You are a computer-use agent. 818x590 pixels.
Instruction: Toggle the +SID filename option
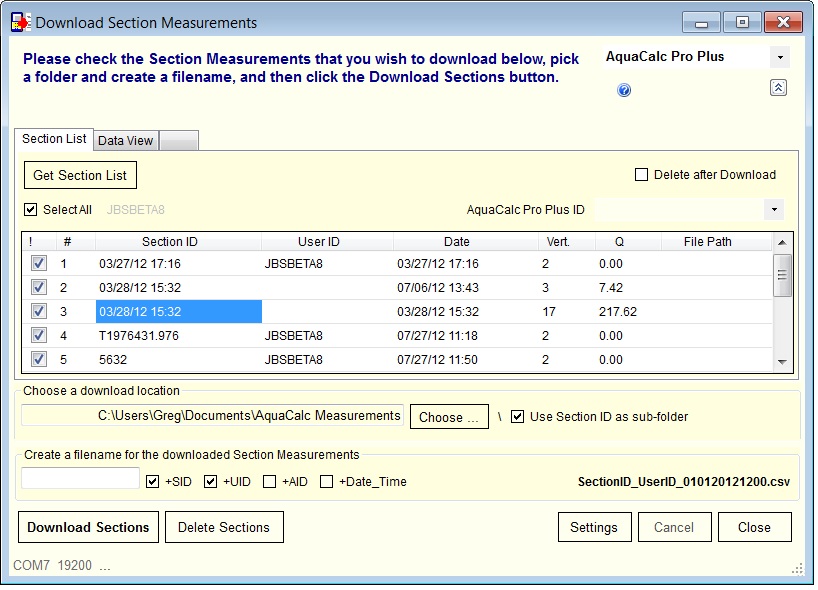click(x=152, y=481)
